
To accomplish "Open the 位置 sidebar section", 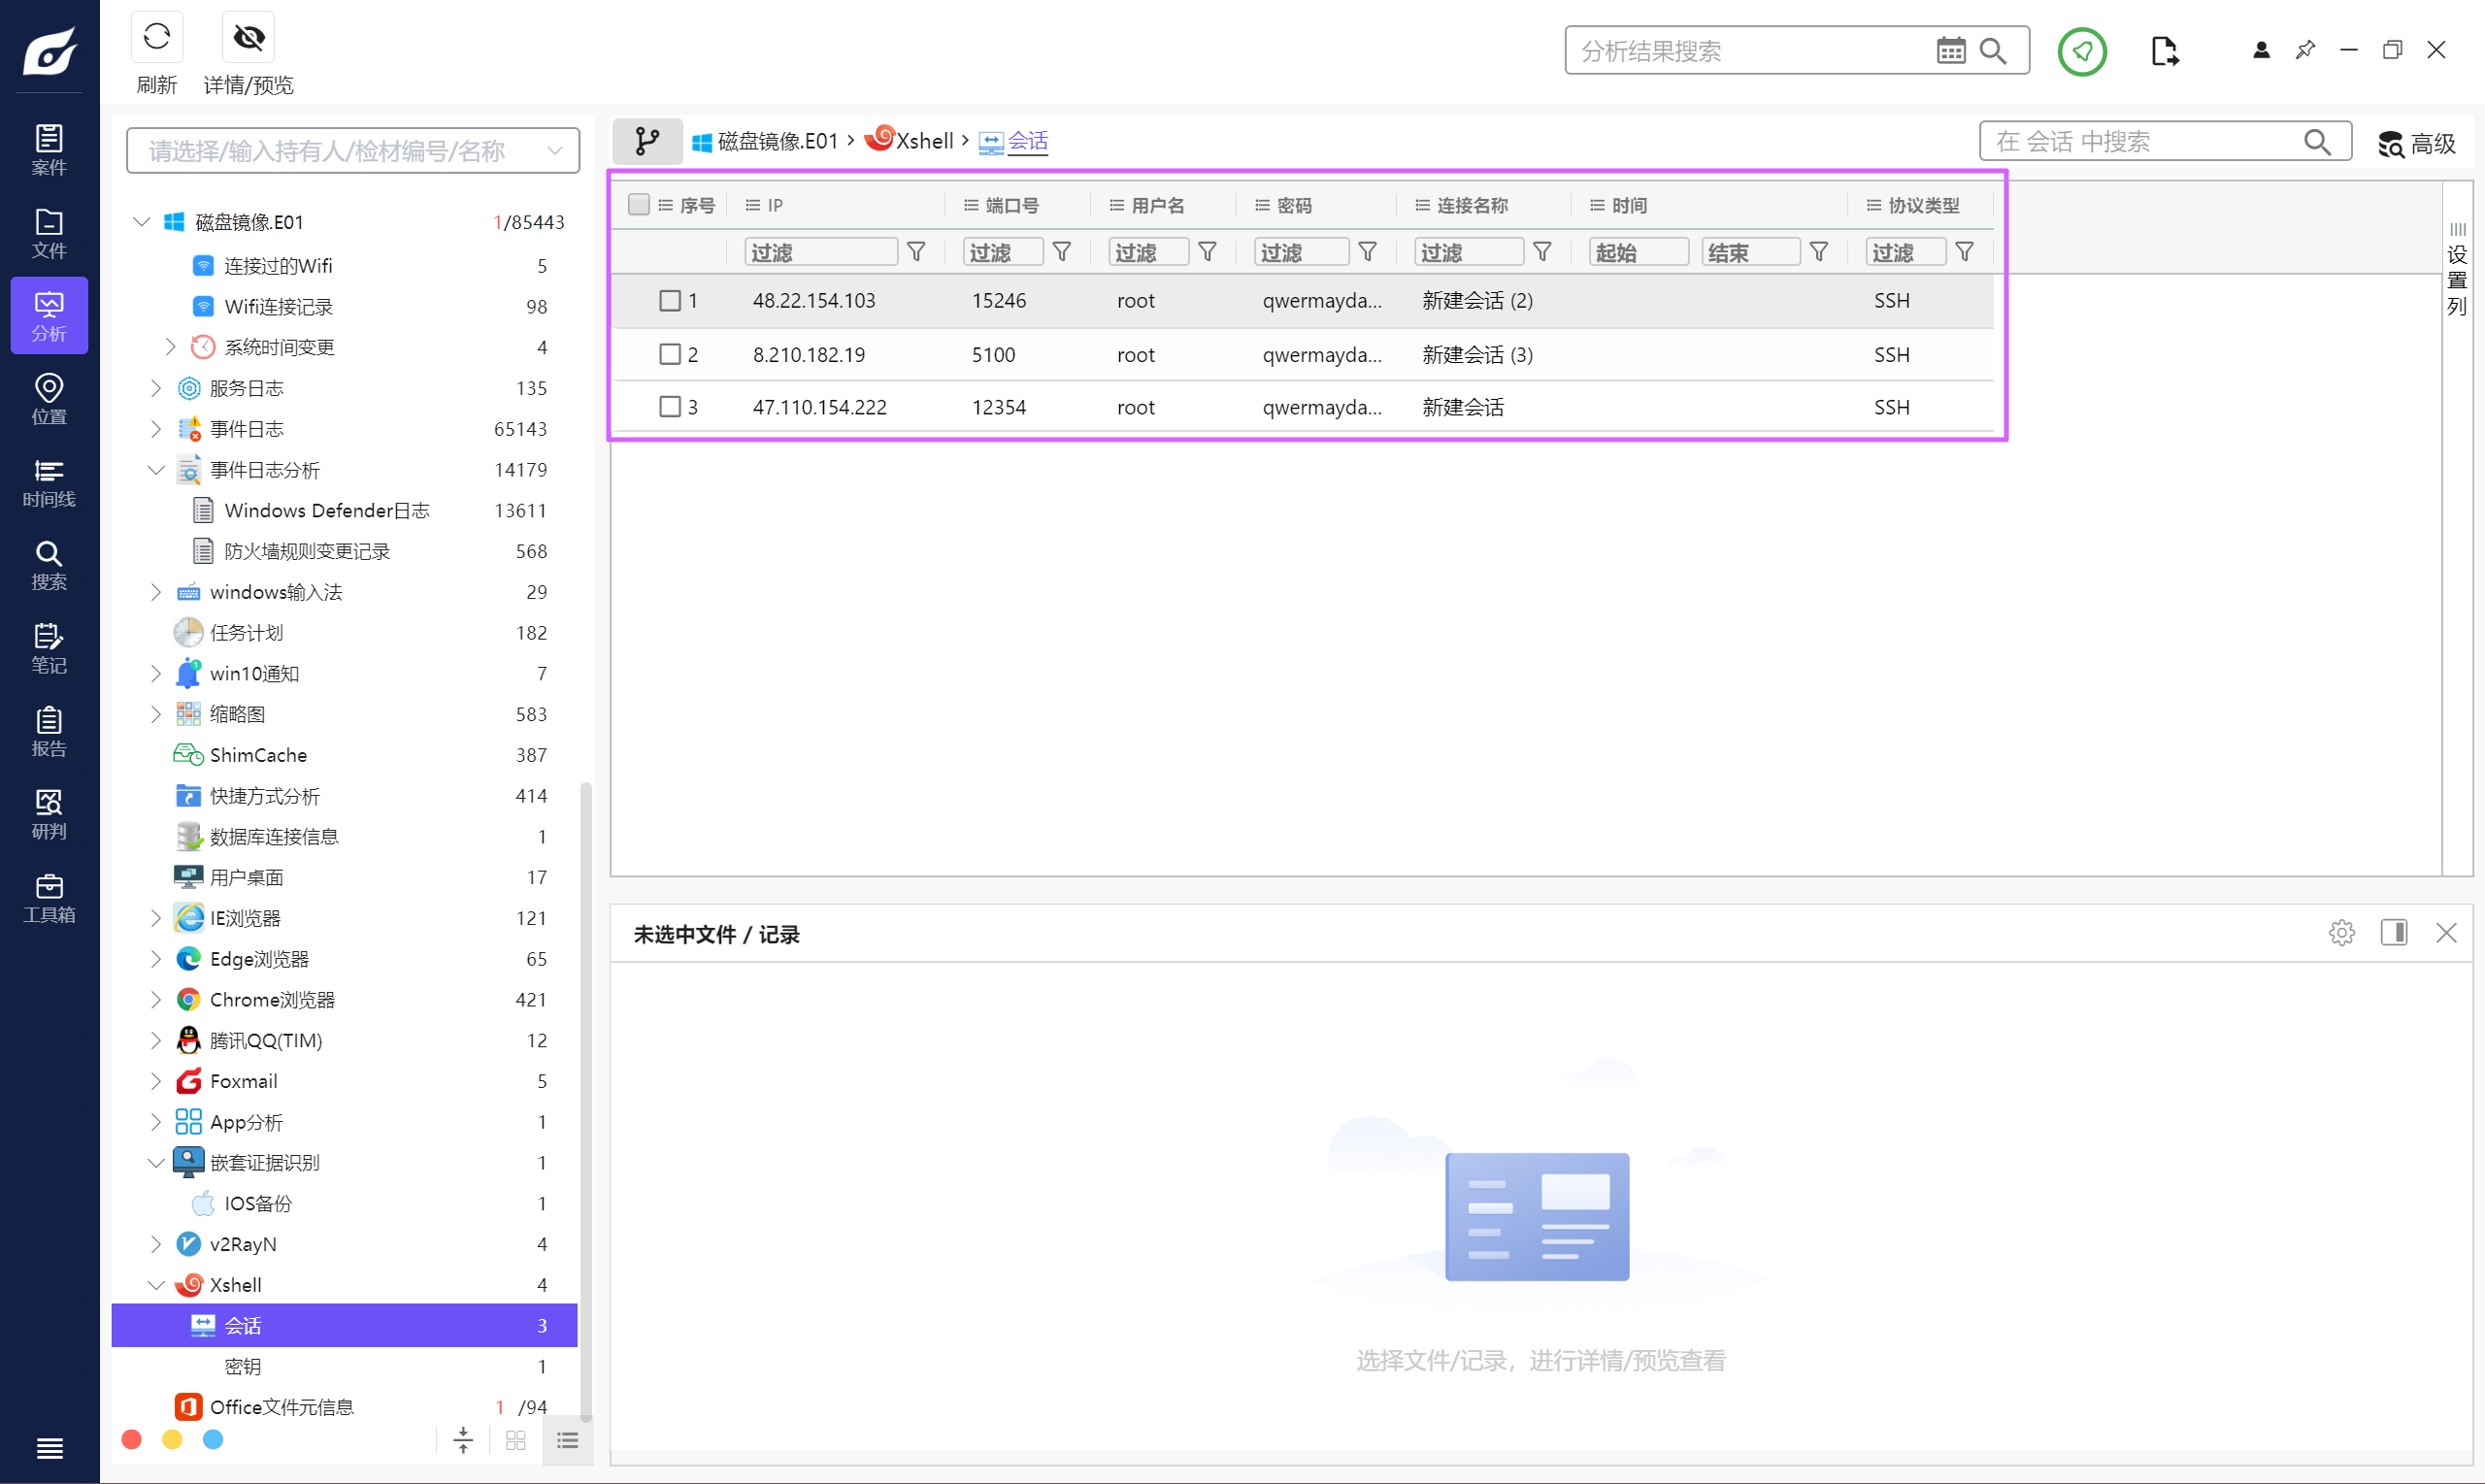I will click(x=49, y=399).
